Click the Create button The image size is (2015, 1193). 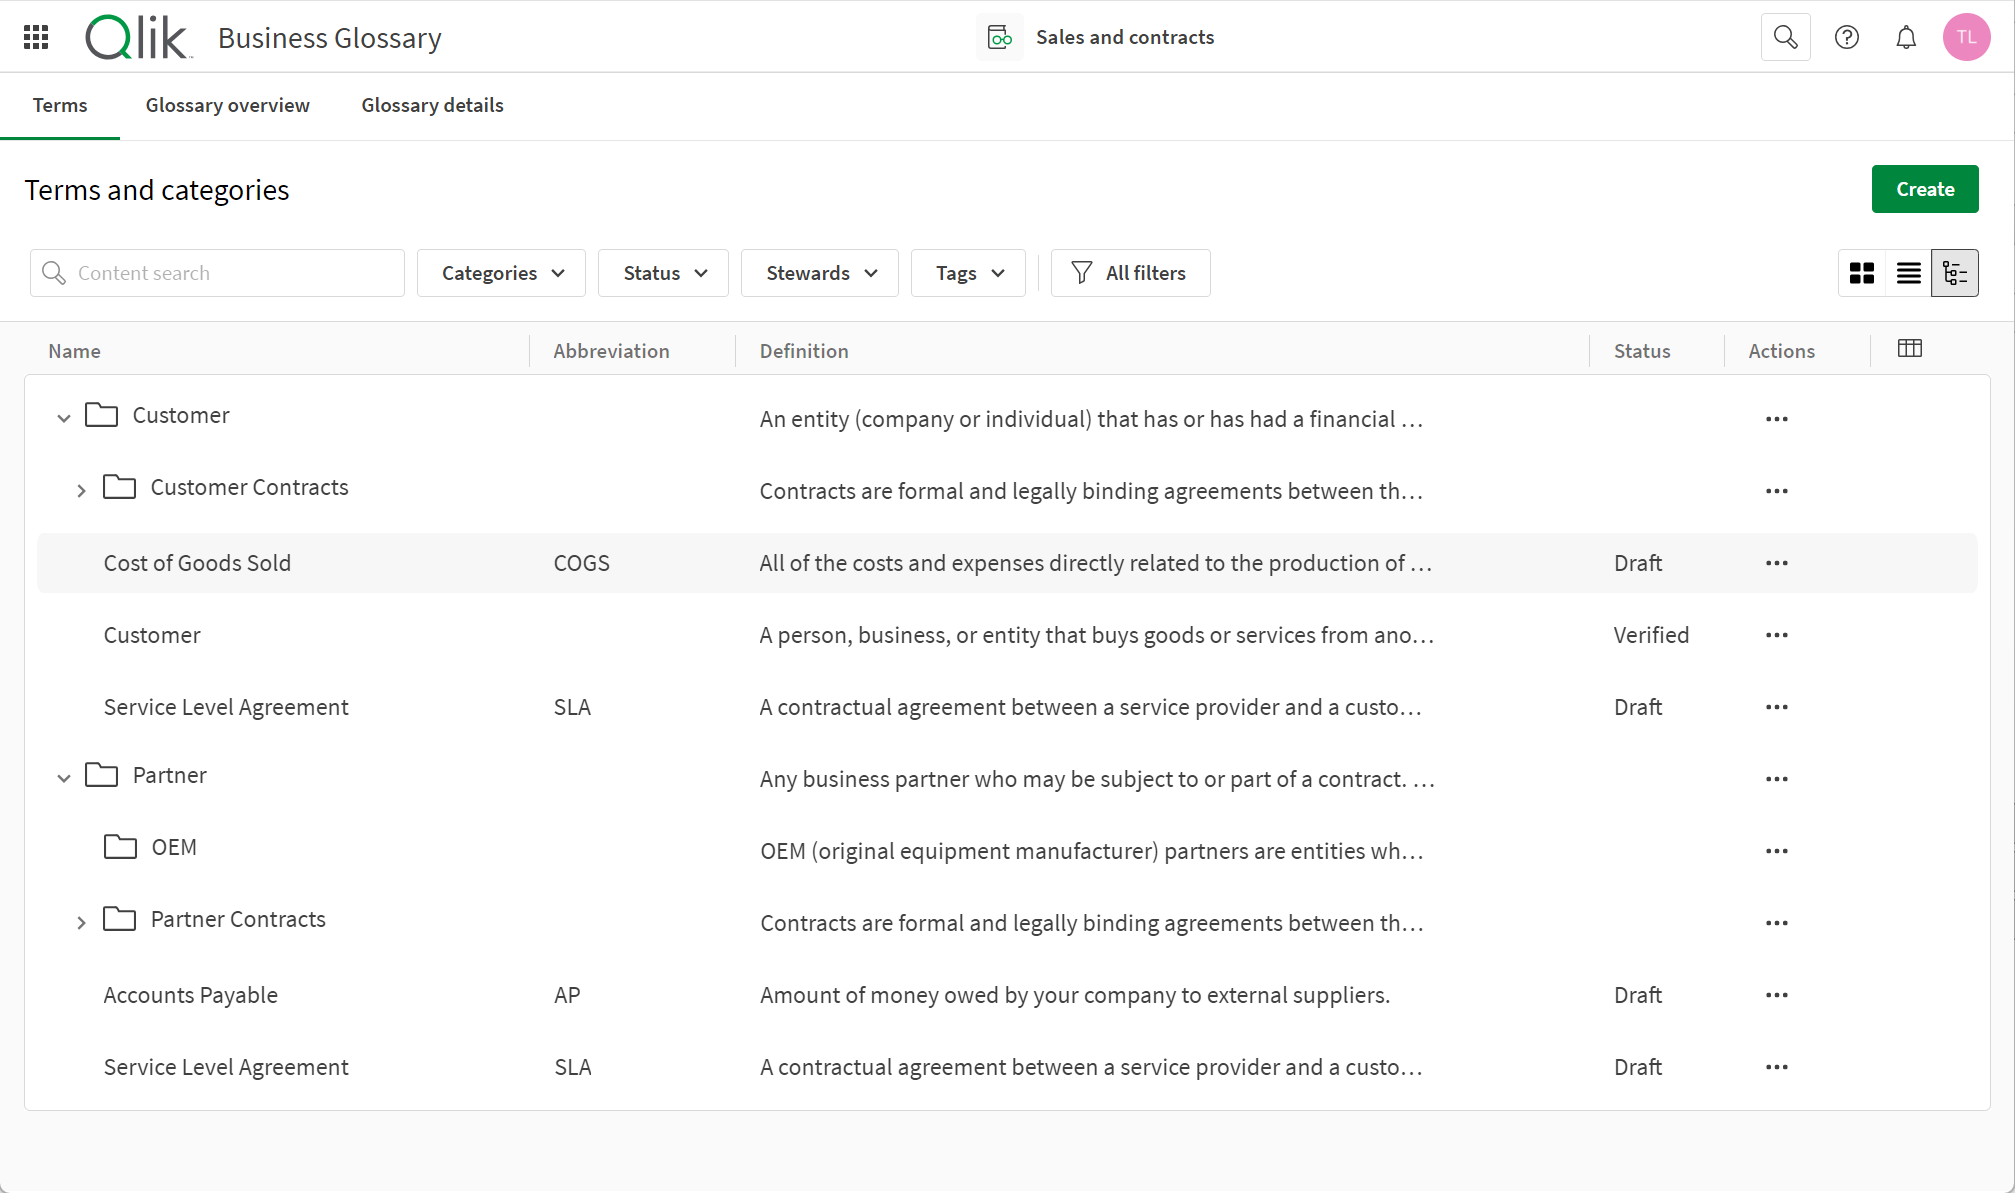click(x=1924, y=189)
